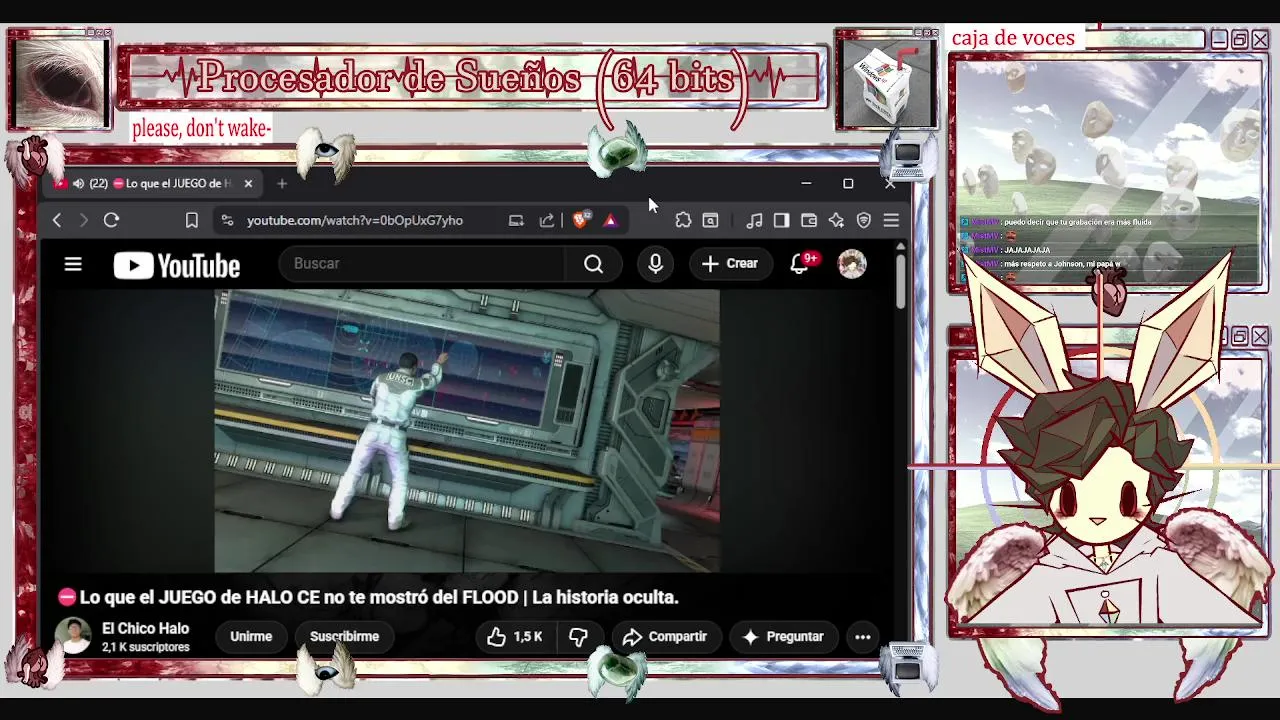The height and width of the screenshot is (720, 1280).
Task: Click the YouTube page vertical scrollbar
Action: pyautogui.click(x=901, y=280)
